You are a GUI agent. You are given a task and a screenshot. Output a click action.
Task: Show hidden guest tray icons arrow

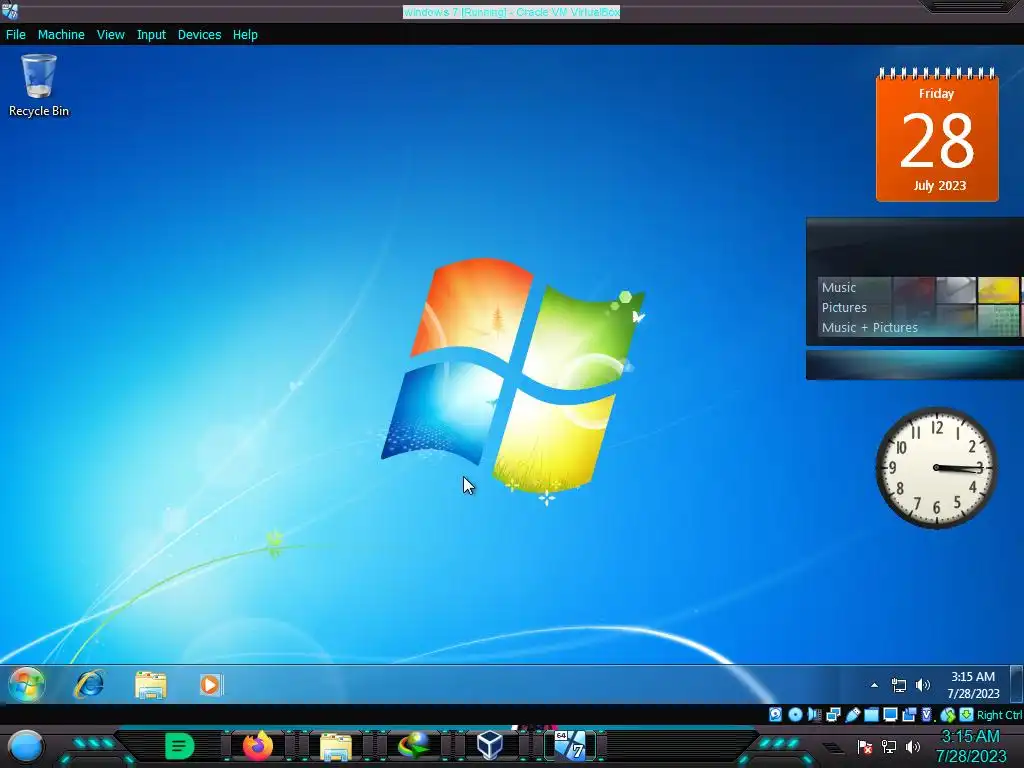tap(874, 685)
